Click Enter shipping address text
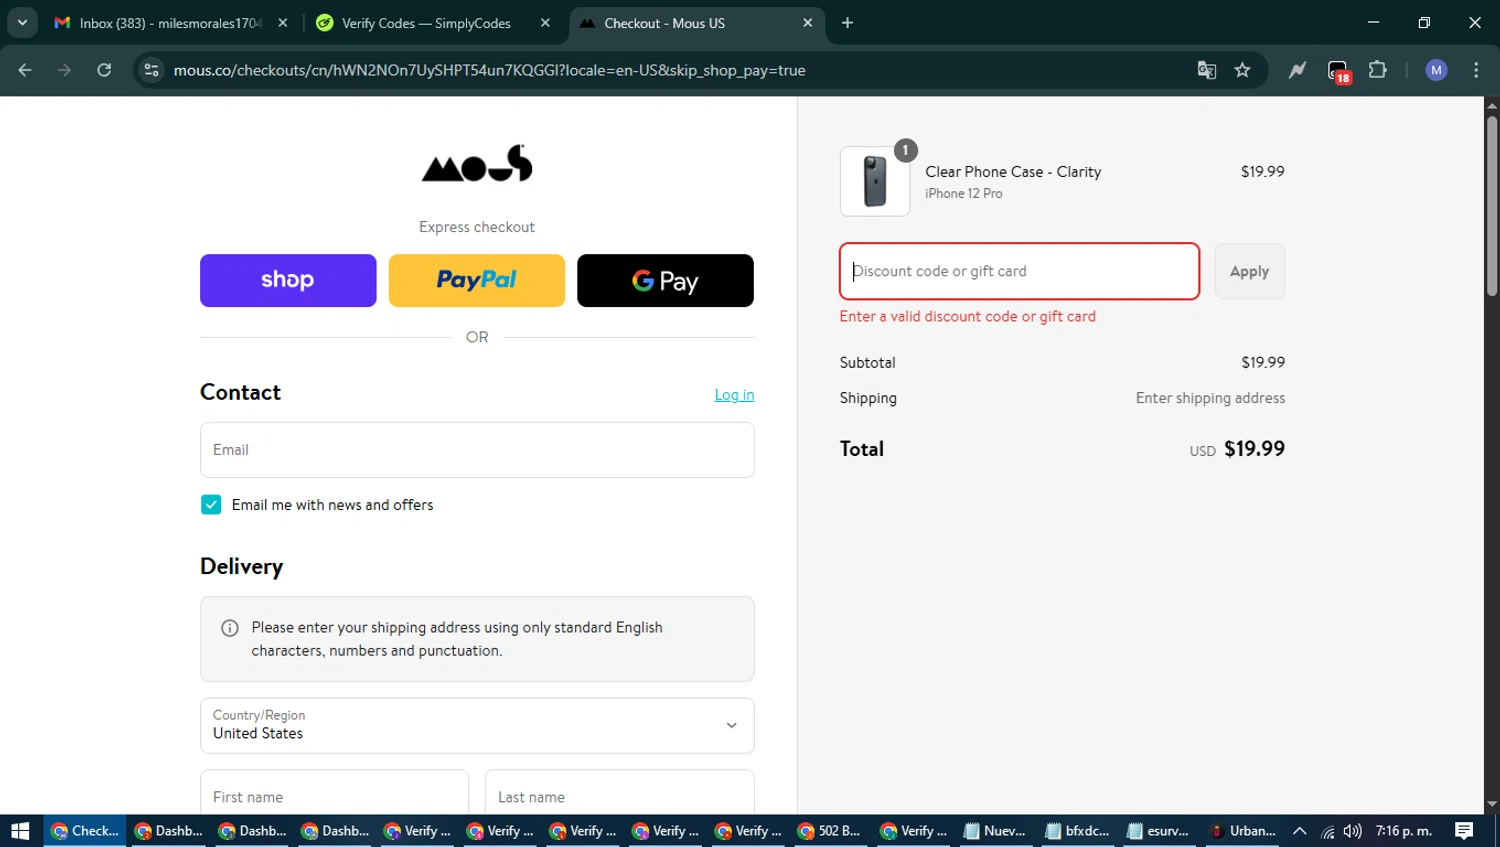The height and width of the screenshot is (847, 1500). (1210, 398)
